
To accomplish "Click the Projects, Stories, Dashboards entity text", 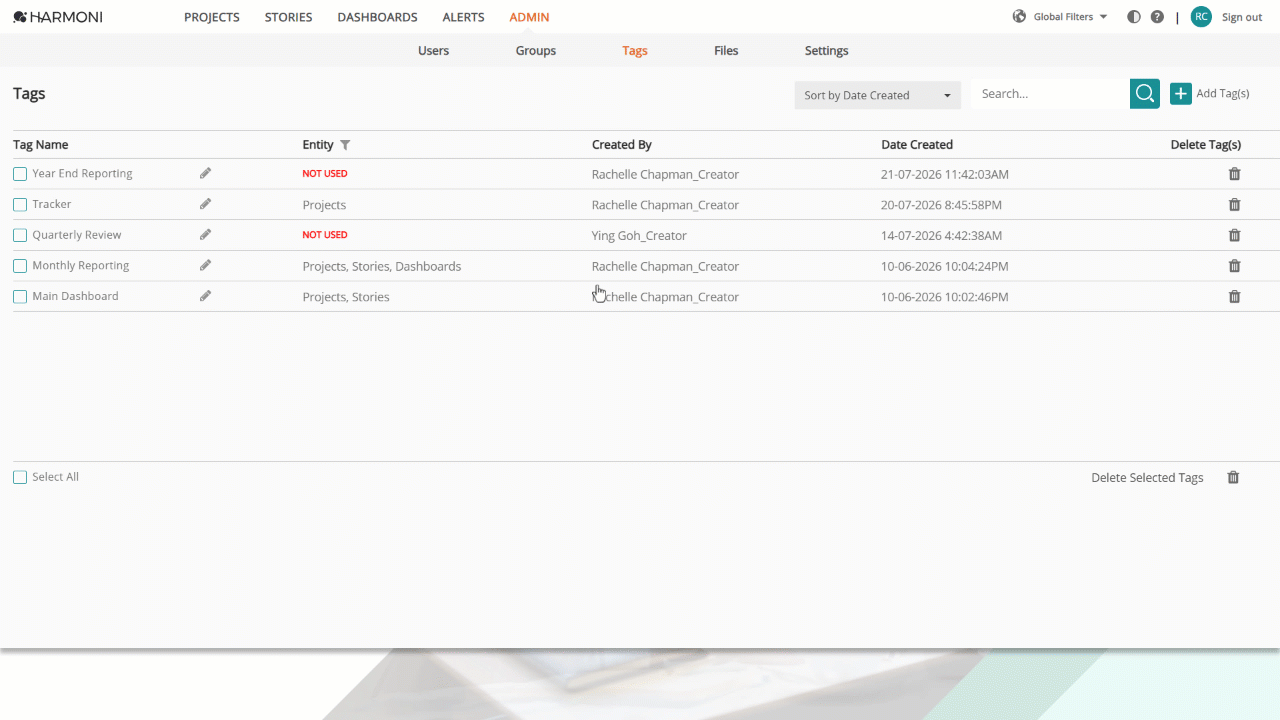I will [382, 267].
